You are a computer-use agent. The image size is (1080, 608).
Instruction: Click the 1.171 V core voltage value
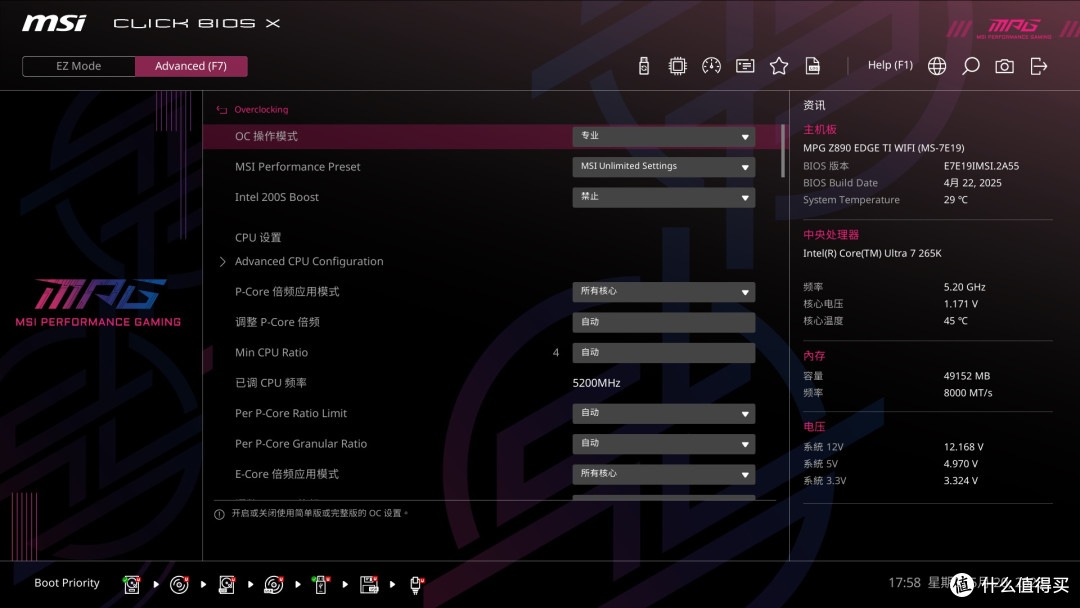click(x=961, y=304)
